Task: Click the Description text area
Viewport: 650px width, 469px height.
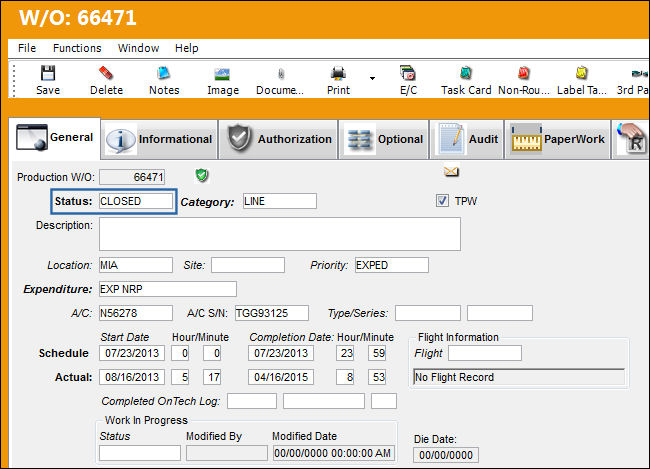Action: coord(280,234)
